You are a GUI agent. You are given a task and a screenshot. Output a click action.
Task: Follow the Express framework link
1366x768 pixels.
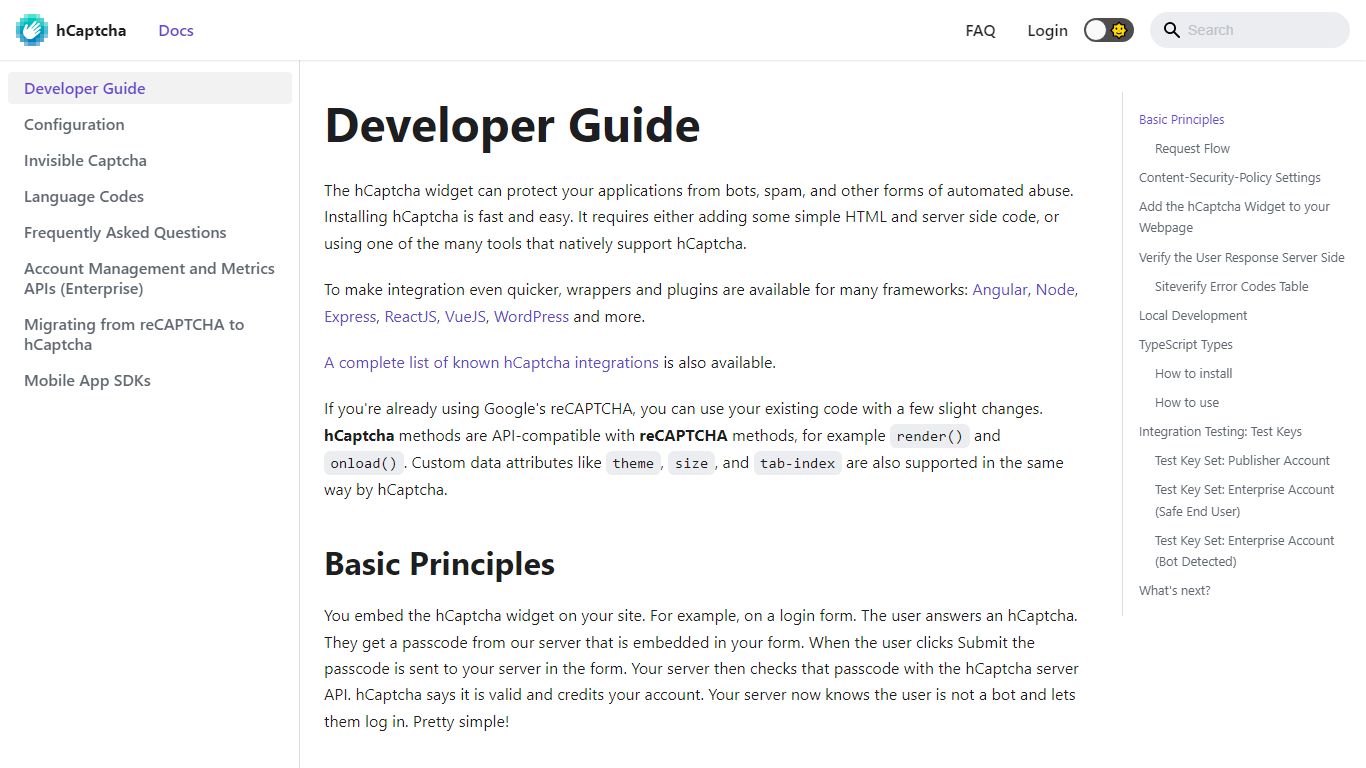pyautogui.click(x=349, y=316)
